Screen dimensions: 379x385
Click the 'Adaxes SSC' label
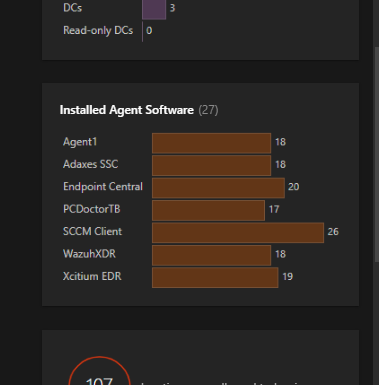91,164
